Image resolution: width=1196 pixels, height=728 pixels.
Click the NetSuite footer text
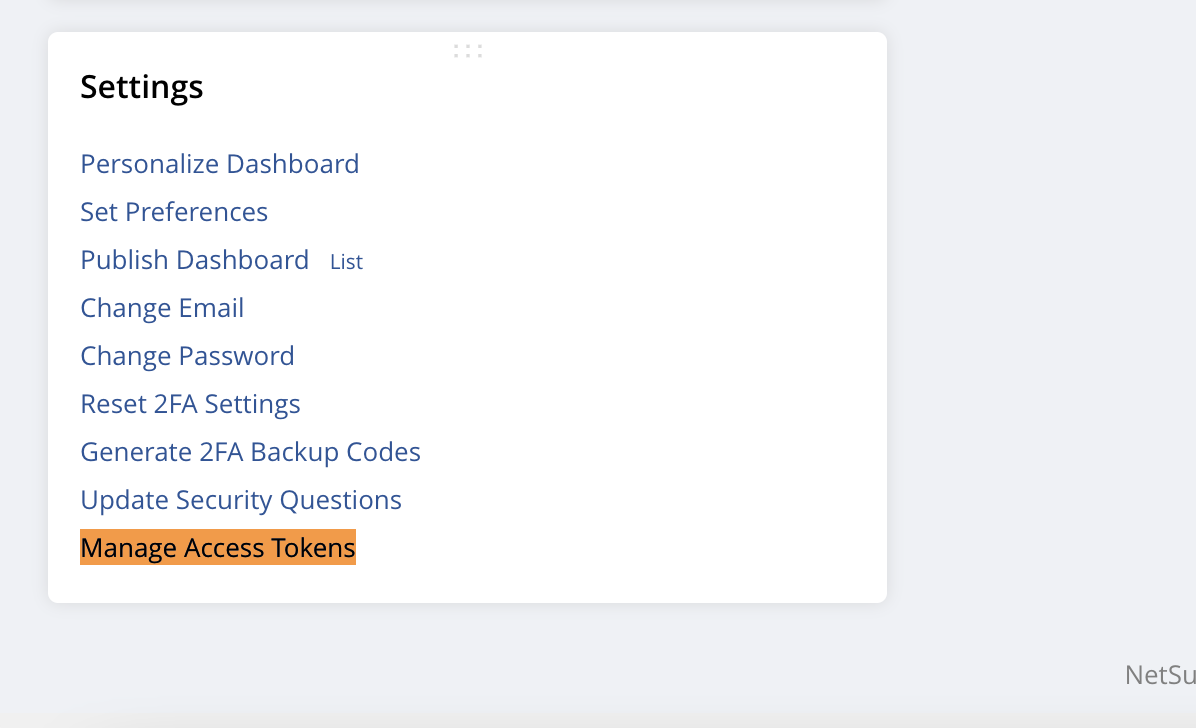coord(1160,675)
